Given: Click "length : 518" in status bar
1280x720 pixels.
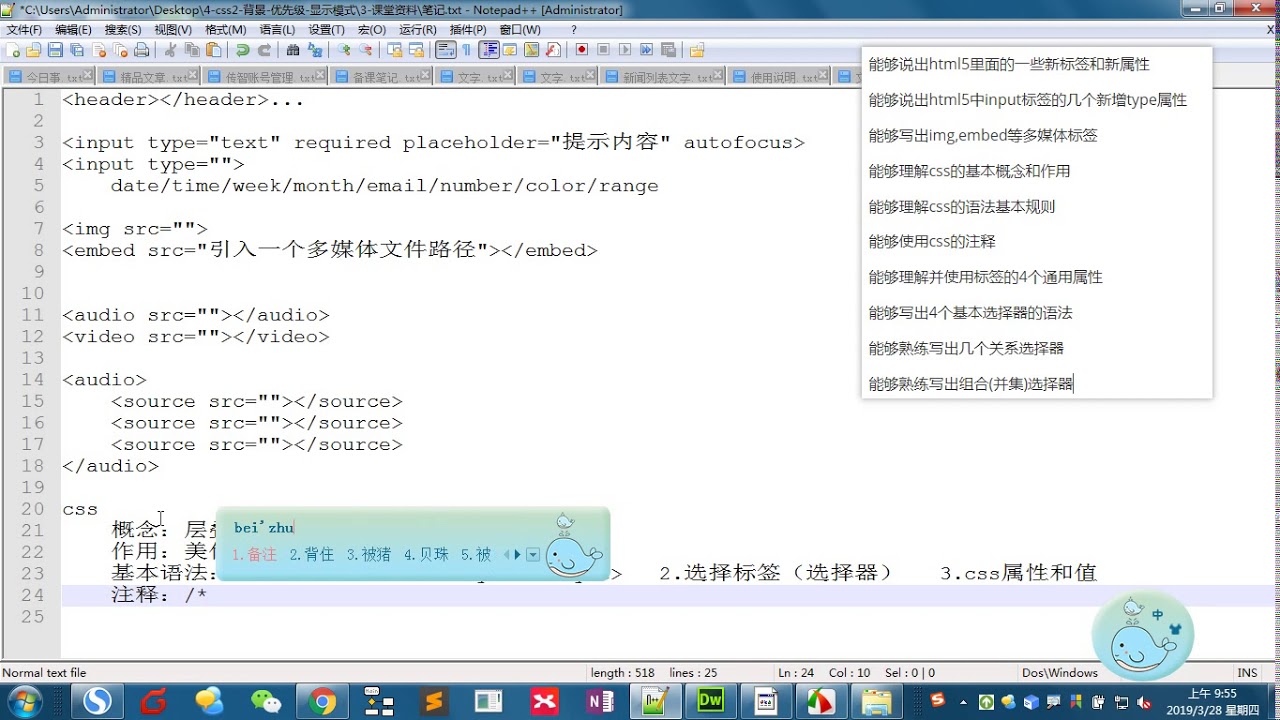Looking at the screenshot, I should (622, 673).
